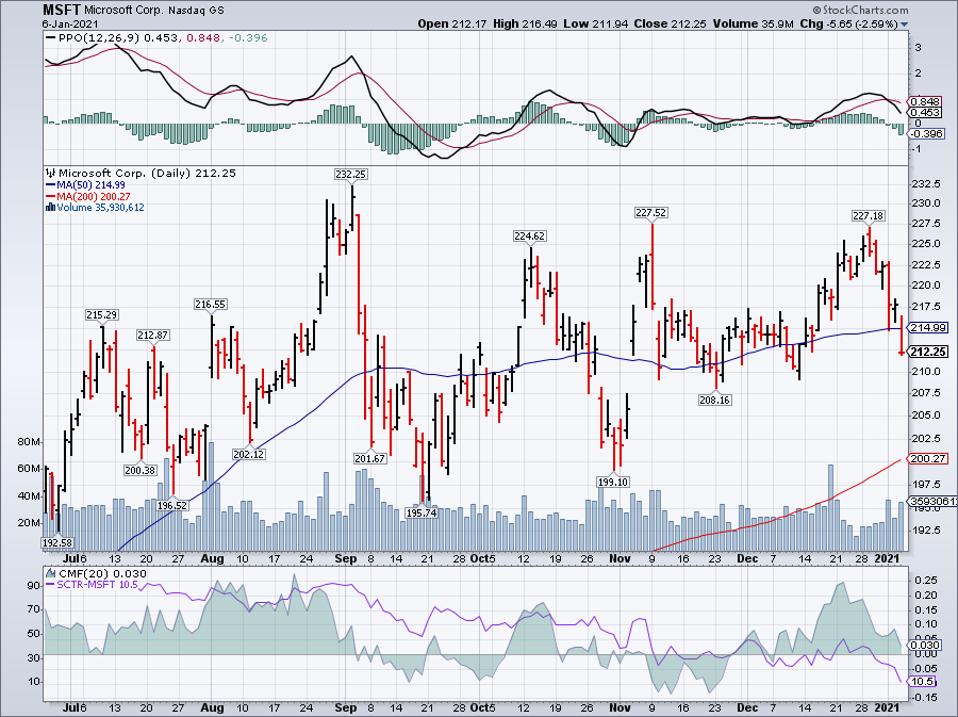Open the dropdown arrow beside Chg value
The height and width of the screenshot is (717, 958).
904,24
